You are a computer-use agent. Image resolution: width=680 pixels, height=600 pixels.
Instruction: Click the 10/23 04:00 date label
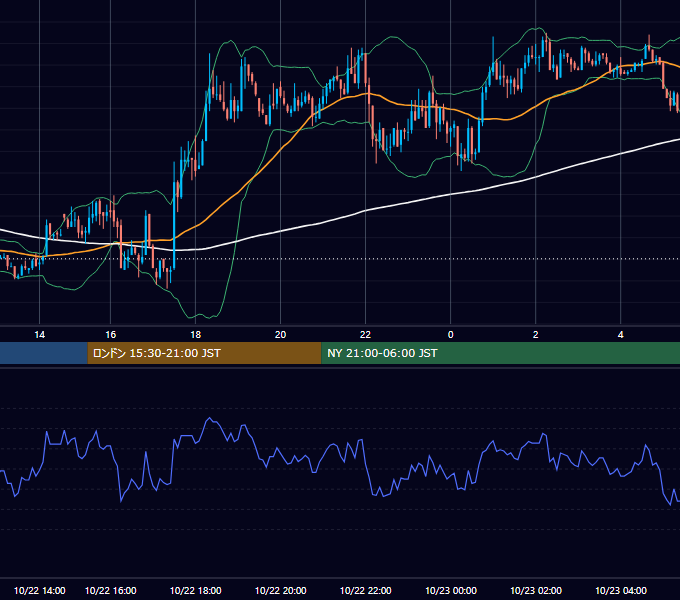(621, 590)
